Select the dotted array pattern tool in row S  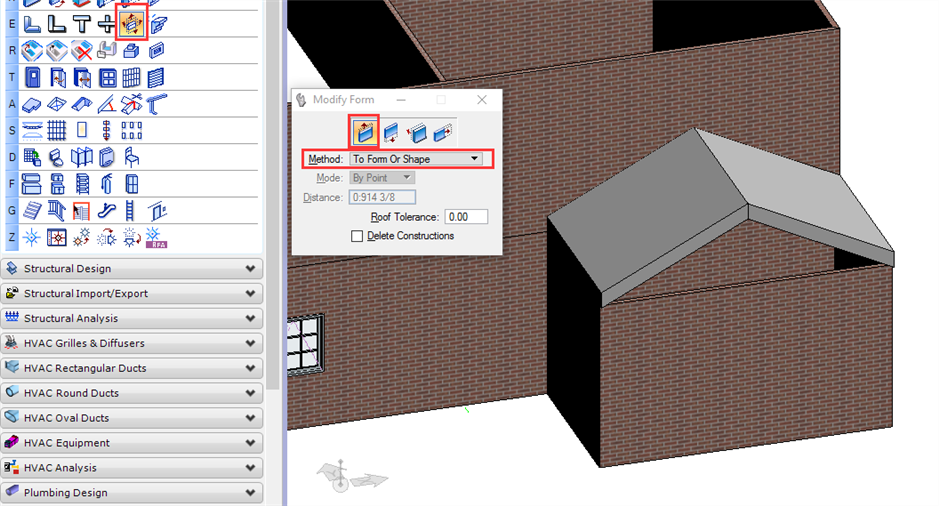click(131, 131)
